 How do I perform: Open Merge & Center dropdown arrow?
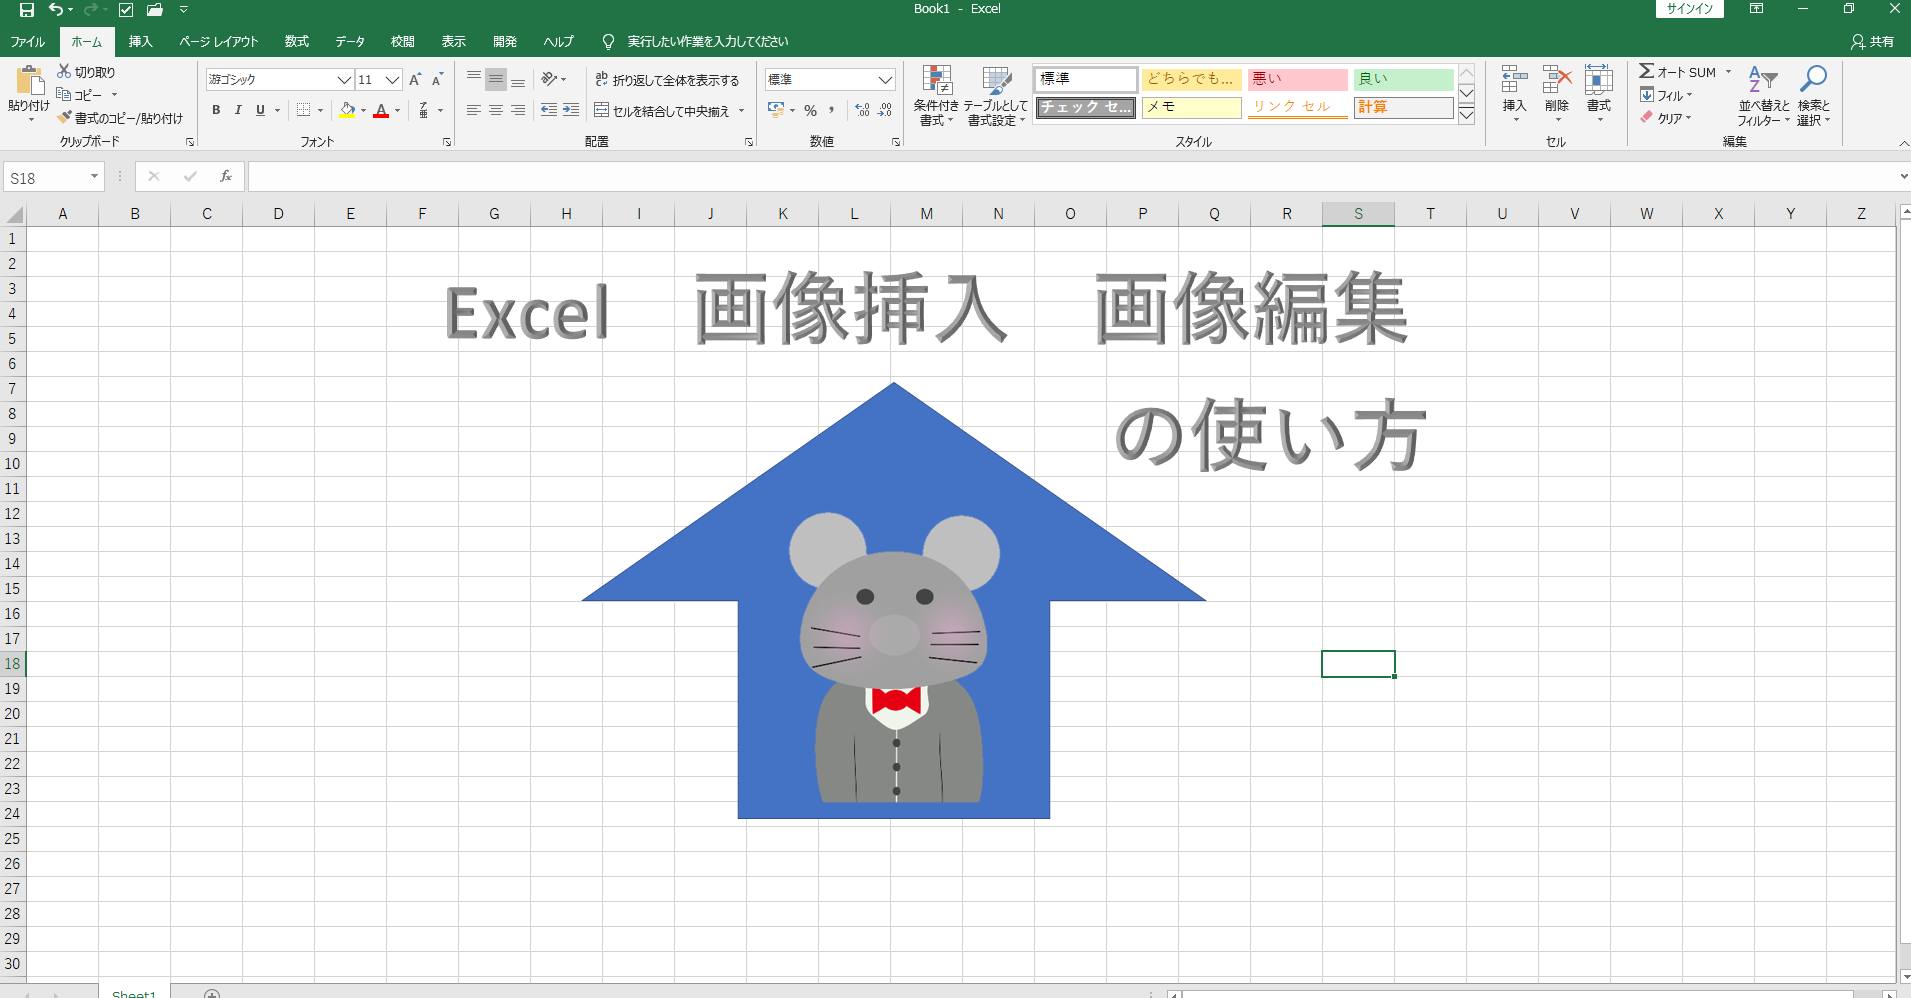click(x=742, y=111)
